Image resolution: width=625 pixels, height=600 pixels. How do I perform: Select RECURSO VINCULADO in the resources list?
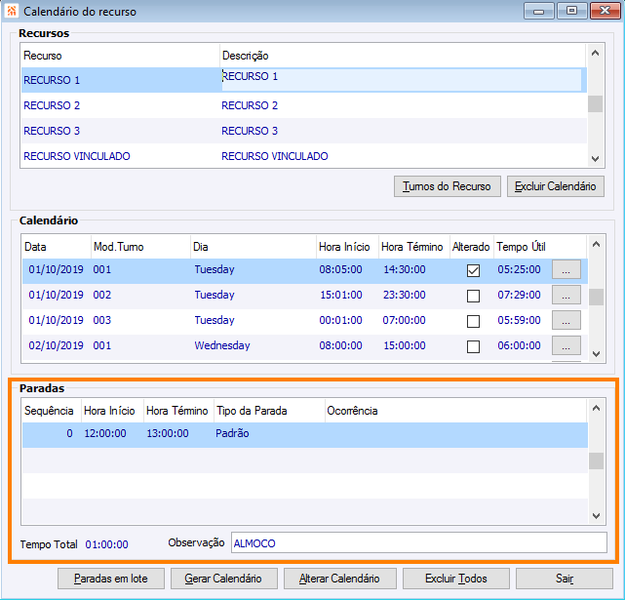click(77, 156)
